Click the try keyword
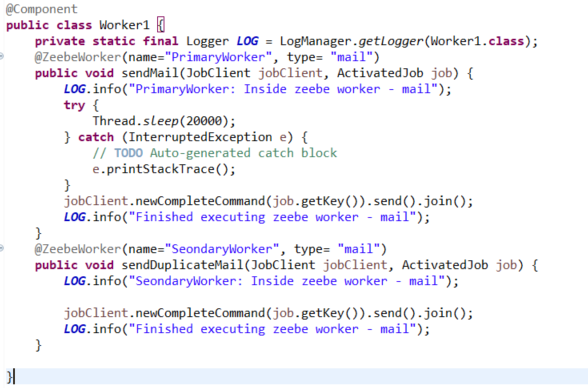Screen dimensions: 588x388 74,105
